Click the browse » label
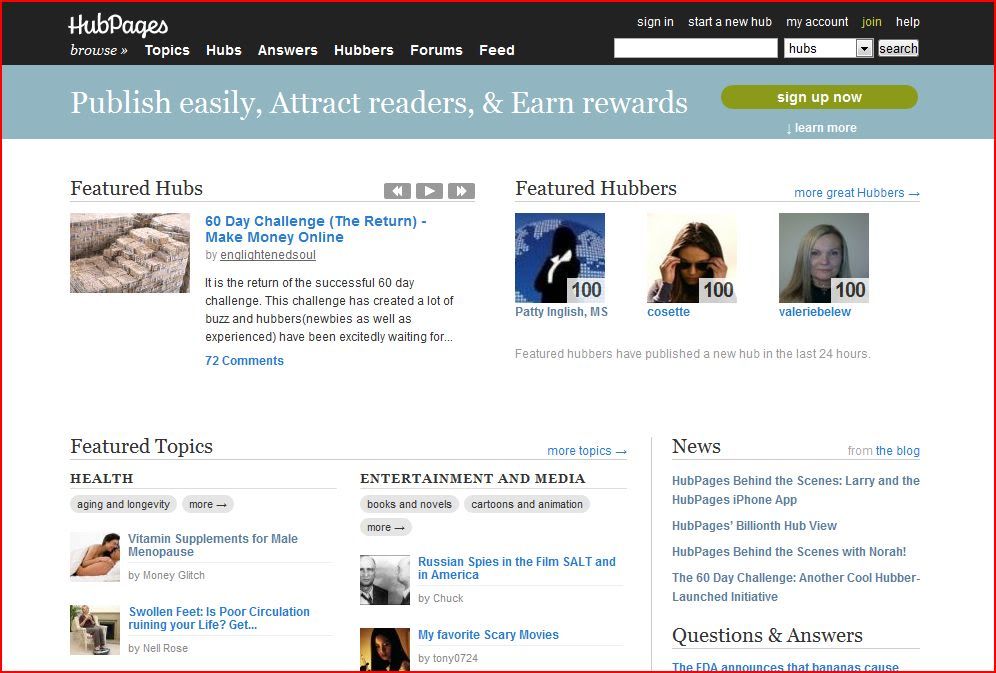This screenshot has height=673, width=996. coord(98,50)
